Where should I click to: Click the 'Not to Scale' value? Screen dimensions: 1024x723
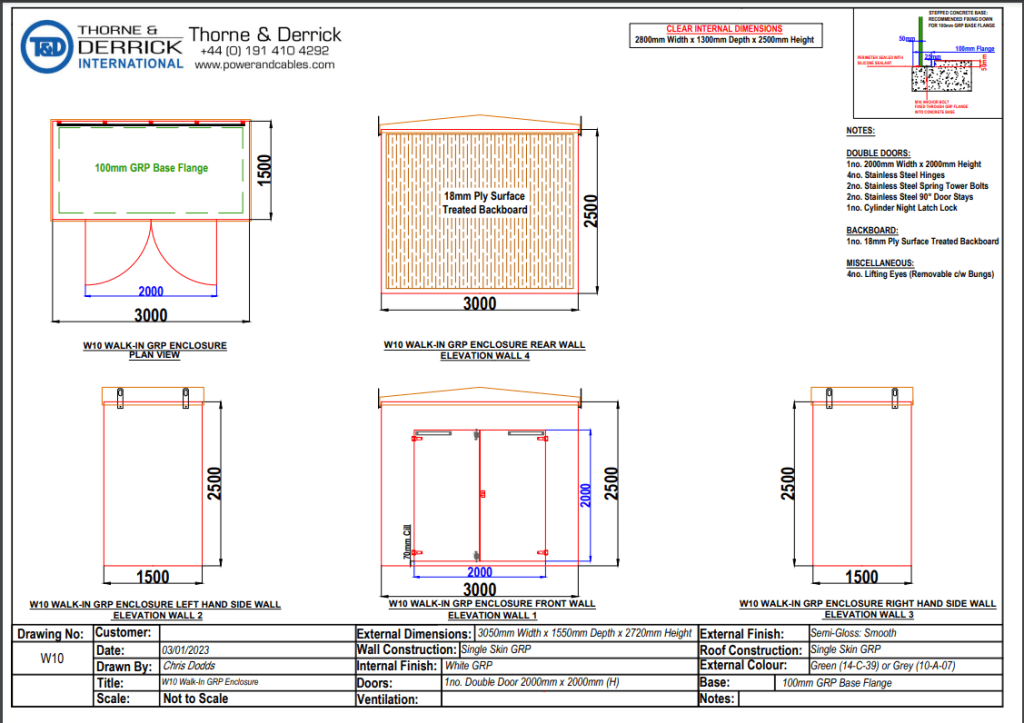(x=195, y=699)
